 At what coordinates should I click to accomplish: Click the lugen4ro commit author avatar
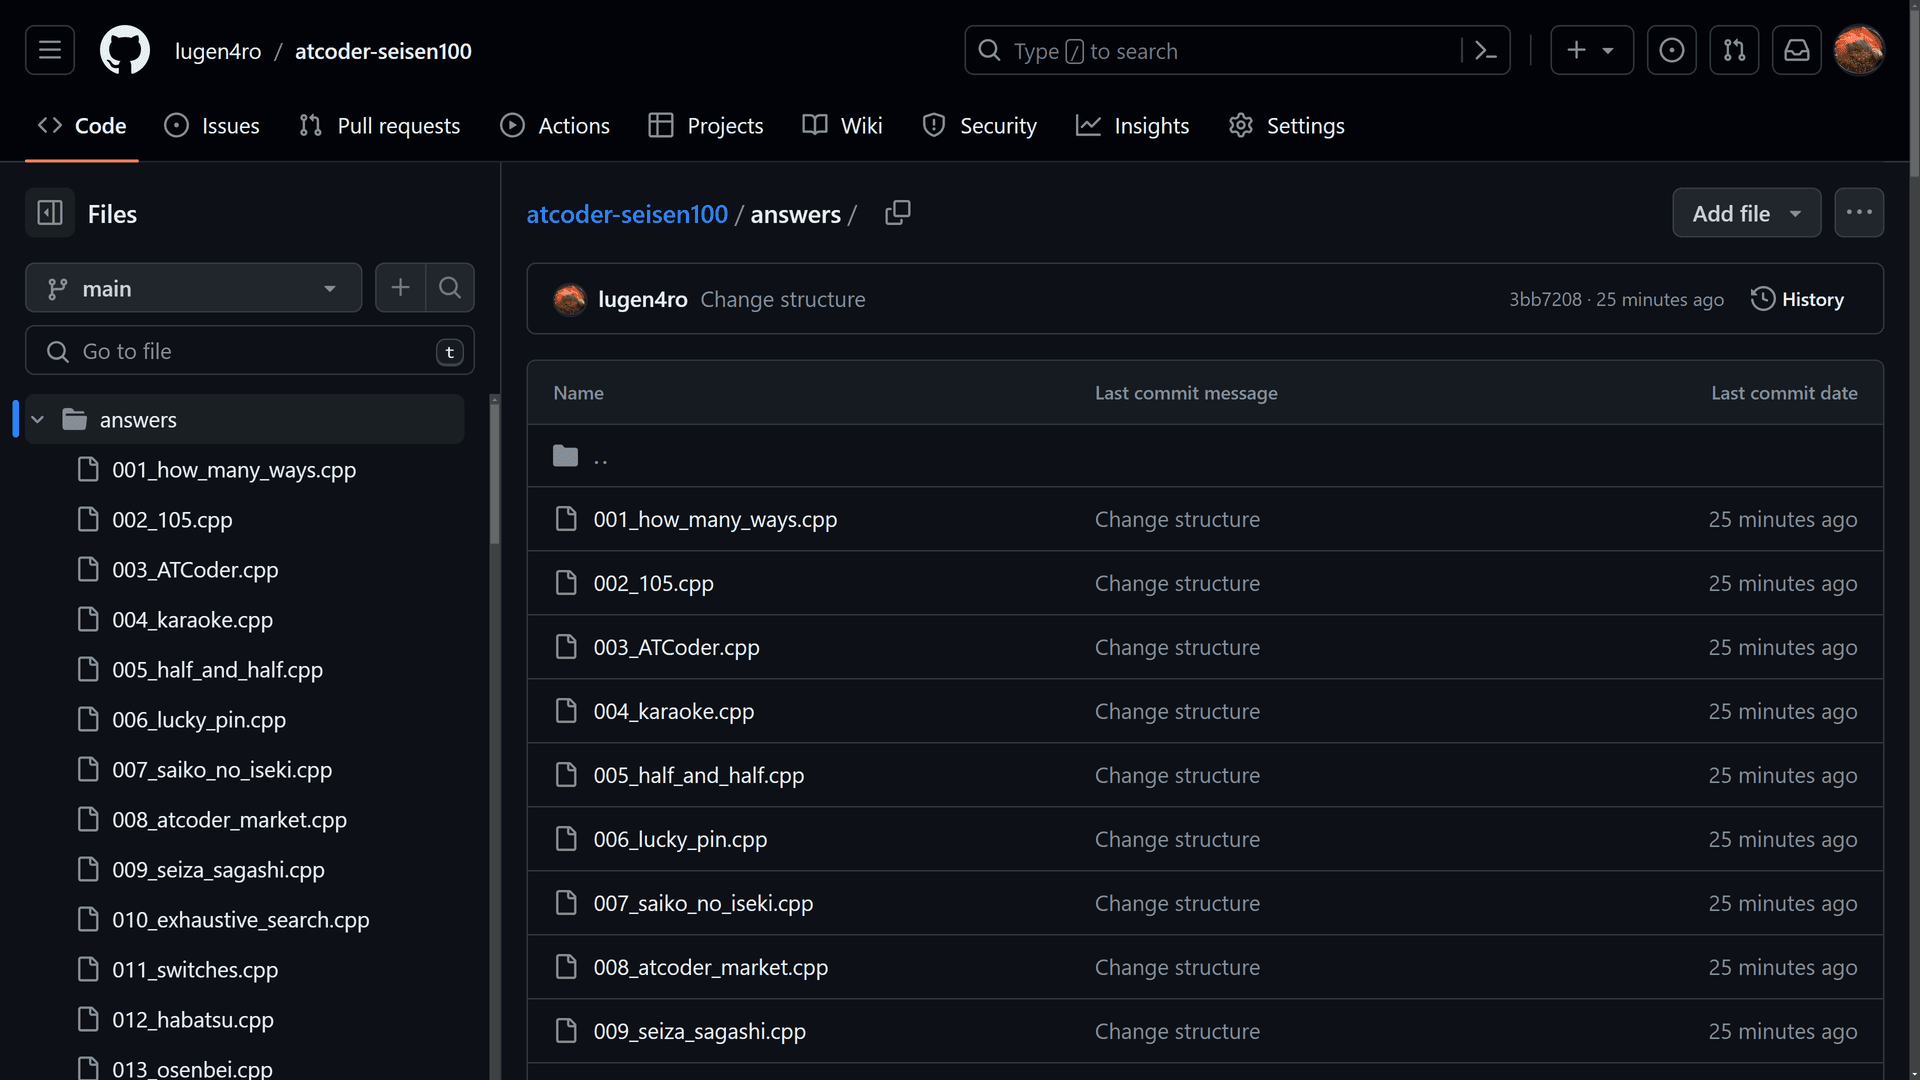pos(570,299)
